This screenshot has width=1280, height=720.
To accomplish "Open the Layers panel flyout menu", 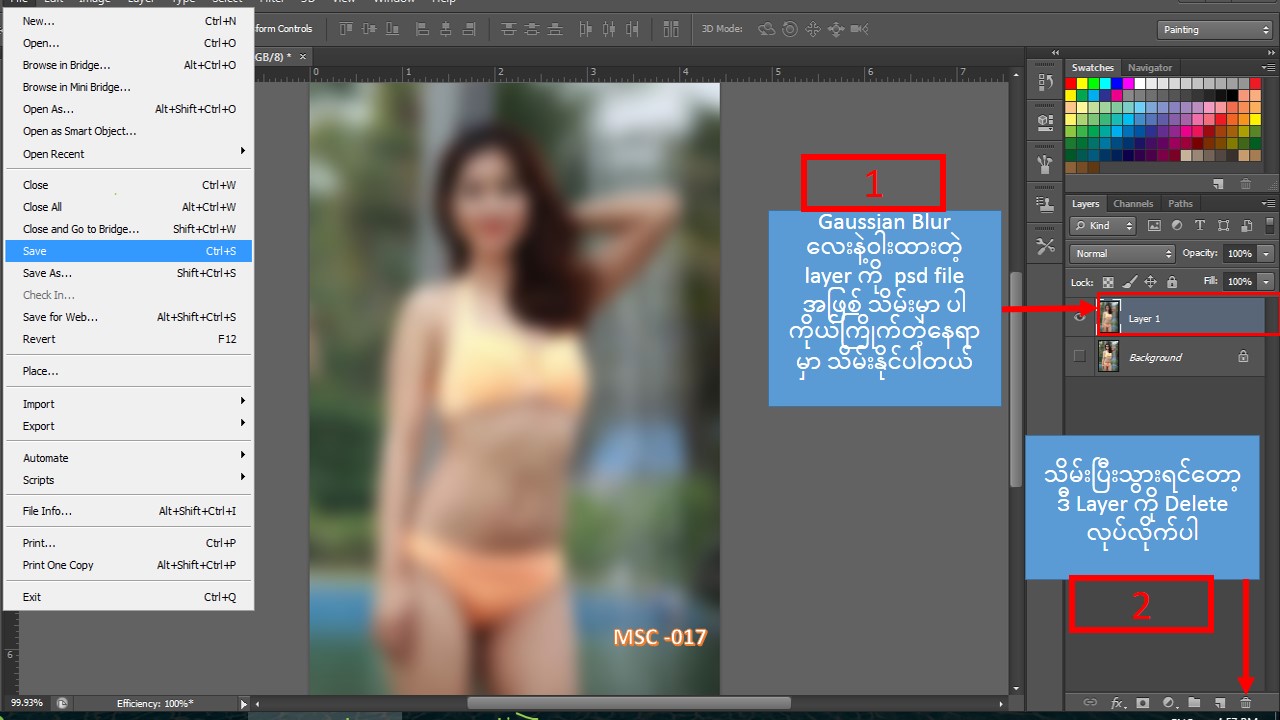I will (1269, 204).
